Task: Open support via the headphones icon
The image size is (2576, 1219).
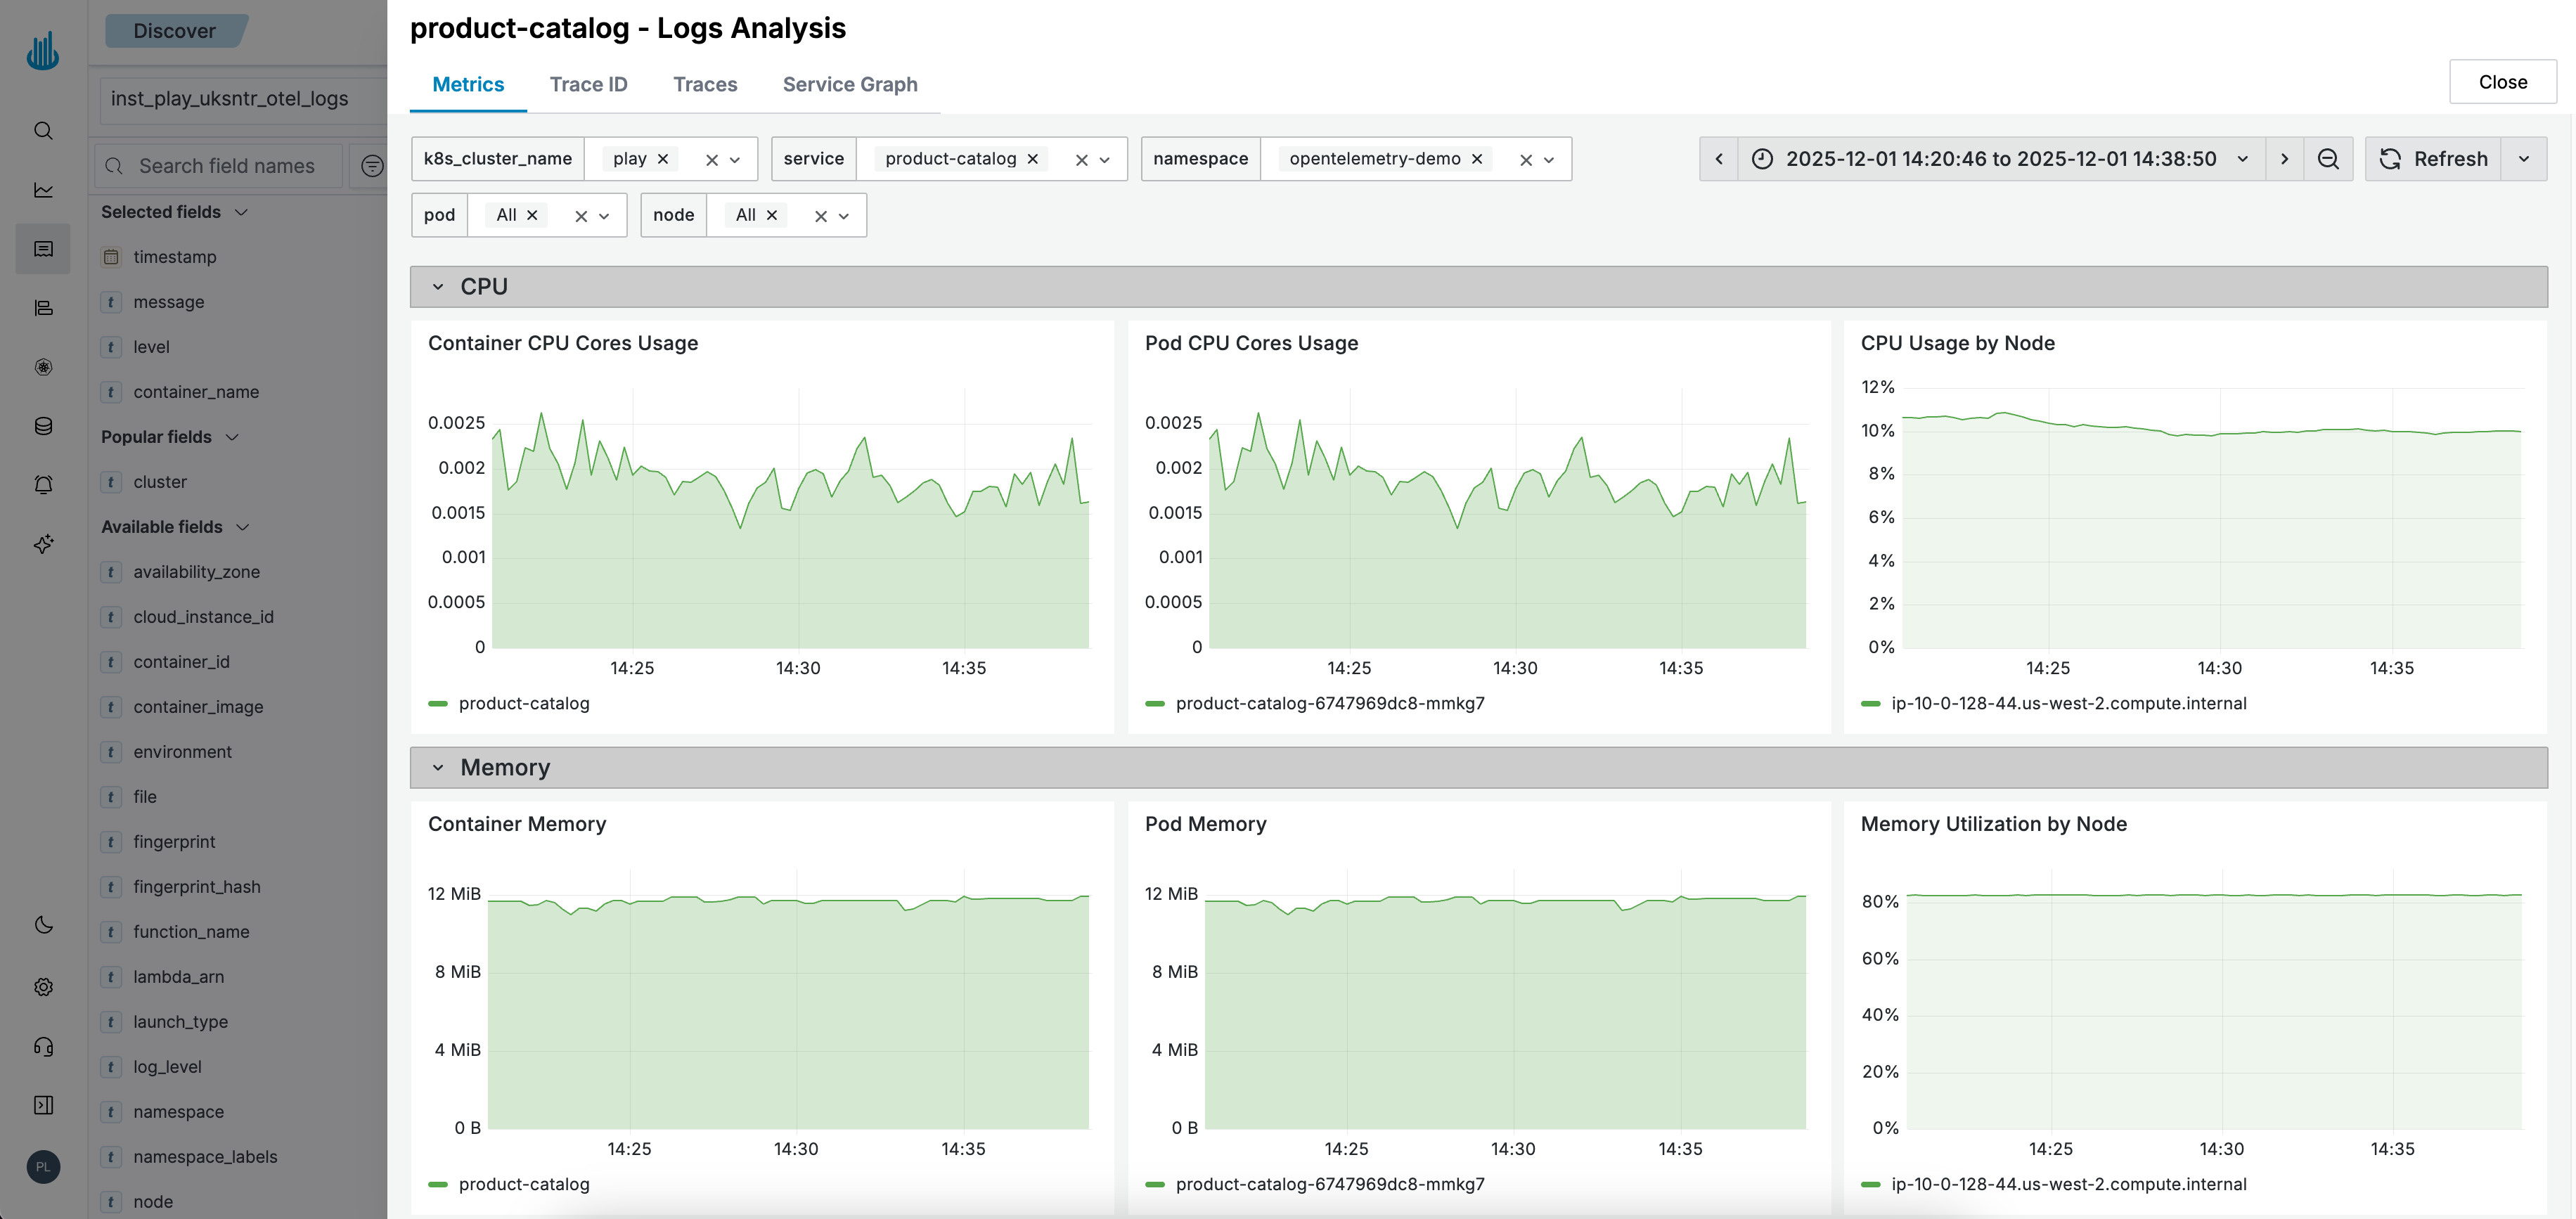Action: [x=42, y=1046]
